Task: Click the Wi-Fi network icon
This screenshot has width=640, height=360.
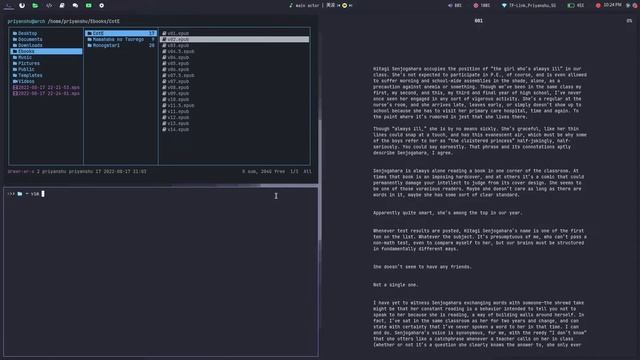Action: pyautogui.click(x=504, y=5)
